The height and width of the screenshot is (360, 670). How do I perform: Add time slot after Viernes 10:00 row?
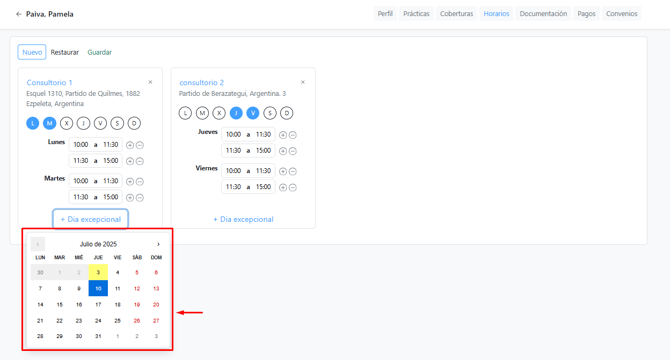283,171
